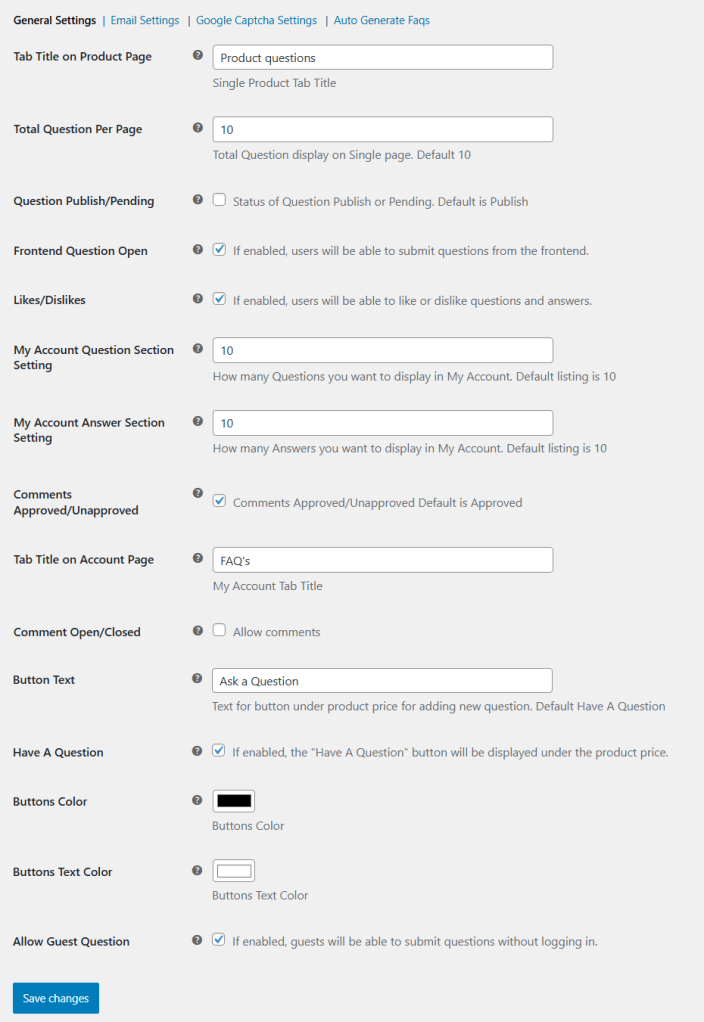
Task: Open the help tooltip for Question Publish/Pending
Action: [x=197, y=199]
